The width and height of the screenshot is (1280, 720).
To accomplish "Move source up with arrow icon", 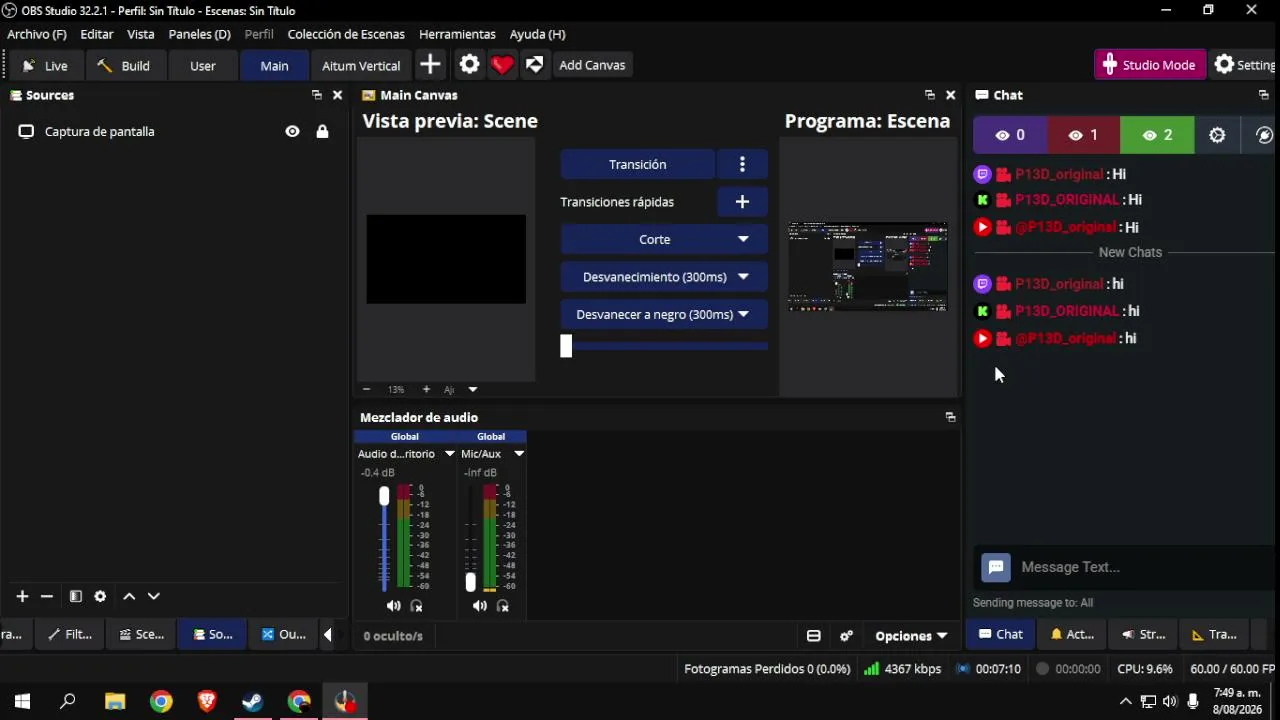I will [129, 596].
